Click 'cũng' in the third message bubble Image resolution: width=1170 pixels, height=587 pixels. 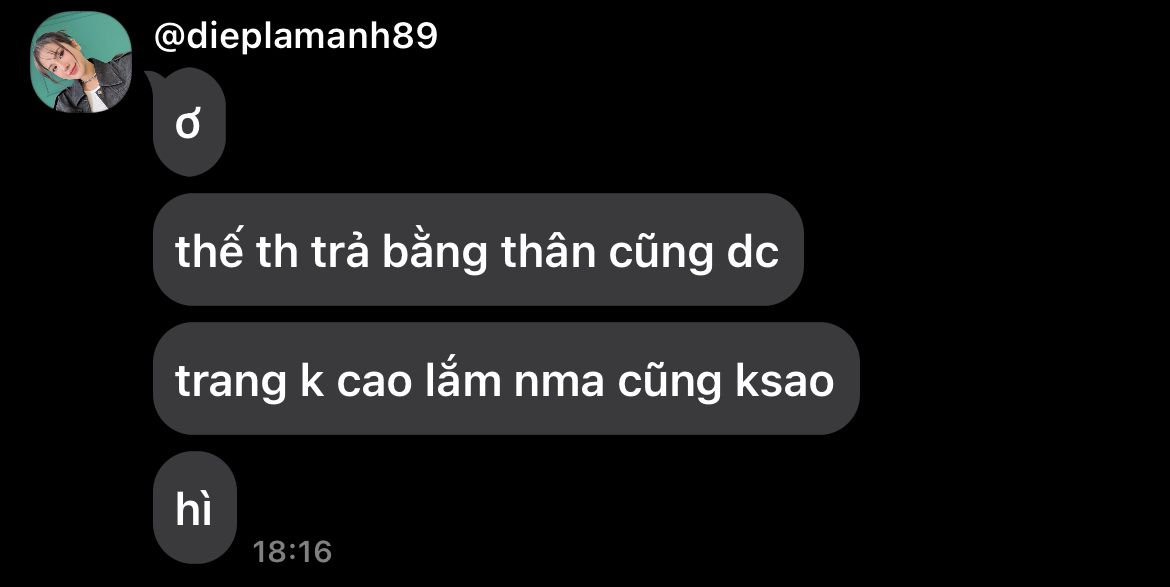point(669,384)
